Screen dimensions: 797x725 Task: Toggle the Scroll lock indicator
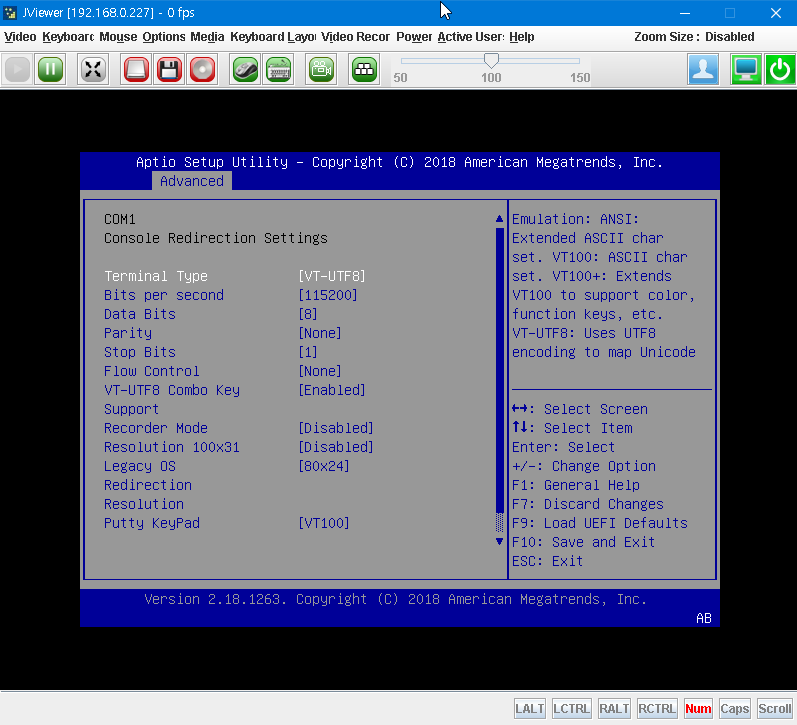(775, 708)
